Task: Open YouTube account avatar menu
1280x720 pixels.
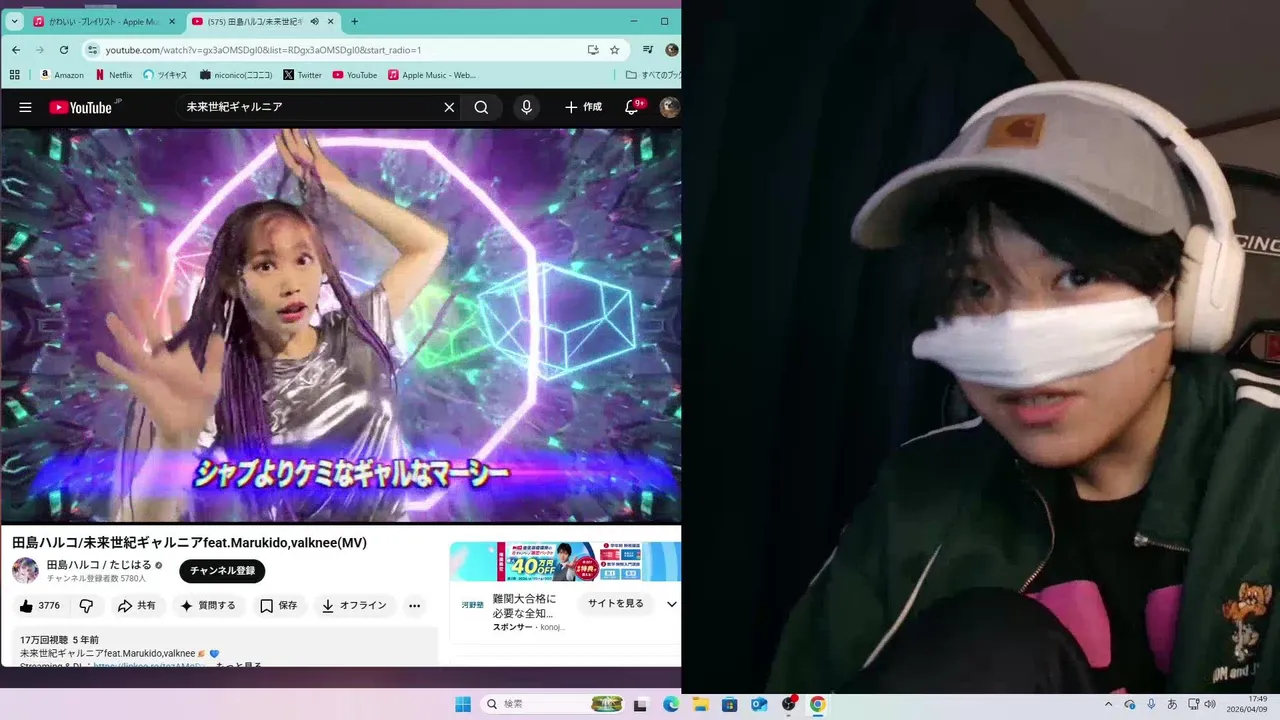Action: point(670,107)
